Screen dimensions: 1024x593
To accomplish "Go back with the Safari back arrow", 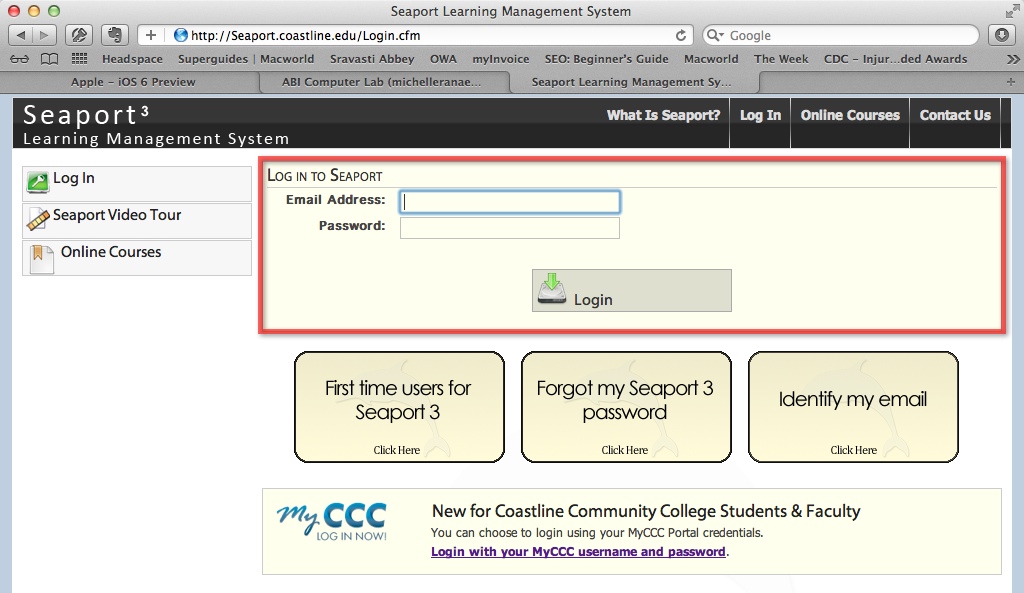I will [x=20, y=35].
